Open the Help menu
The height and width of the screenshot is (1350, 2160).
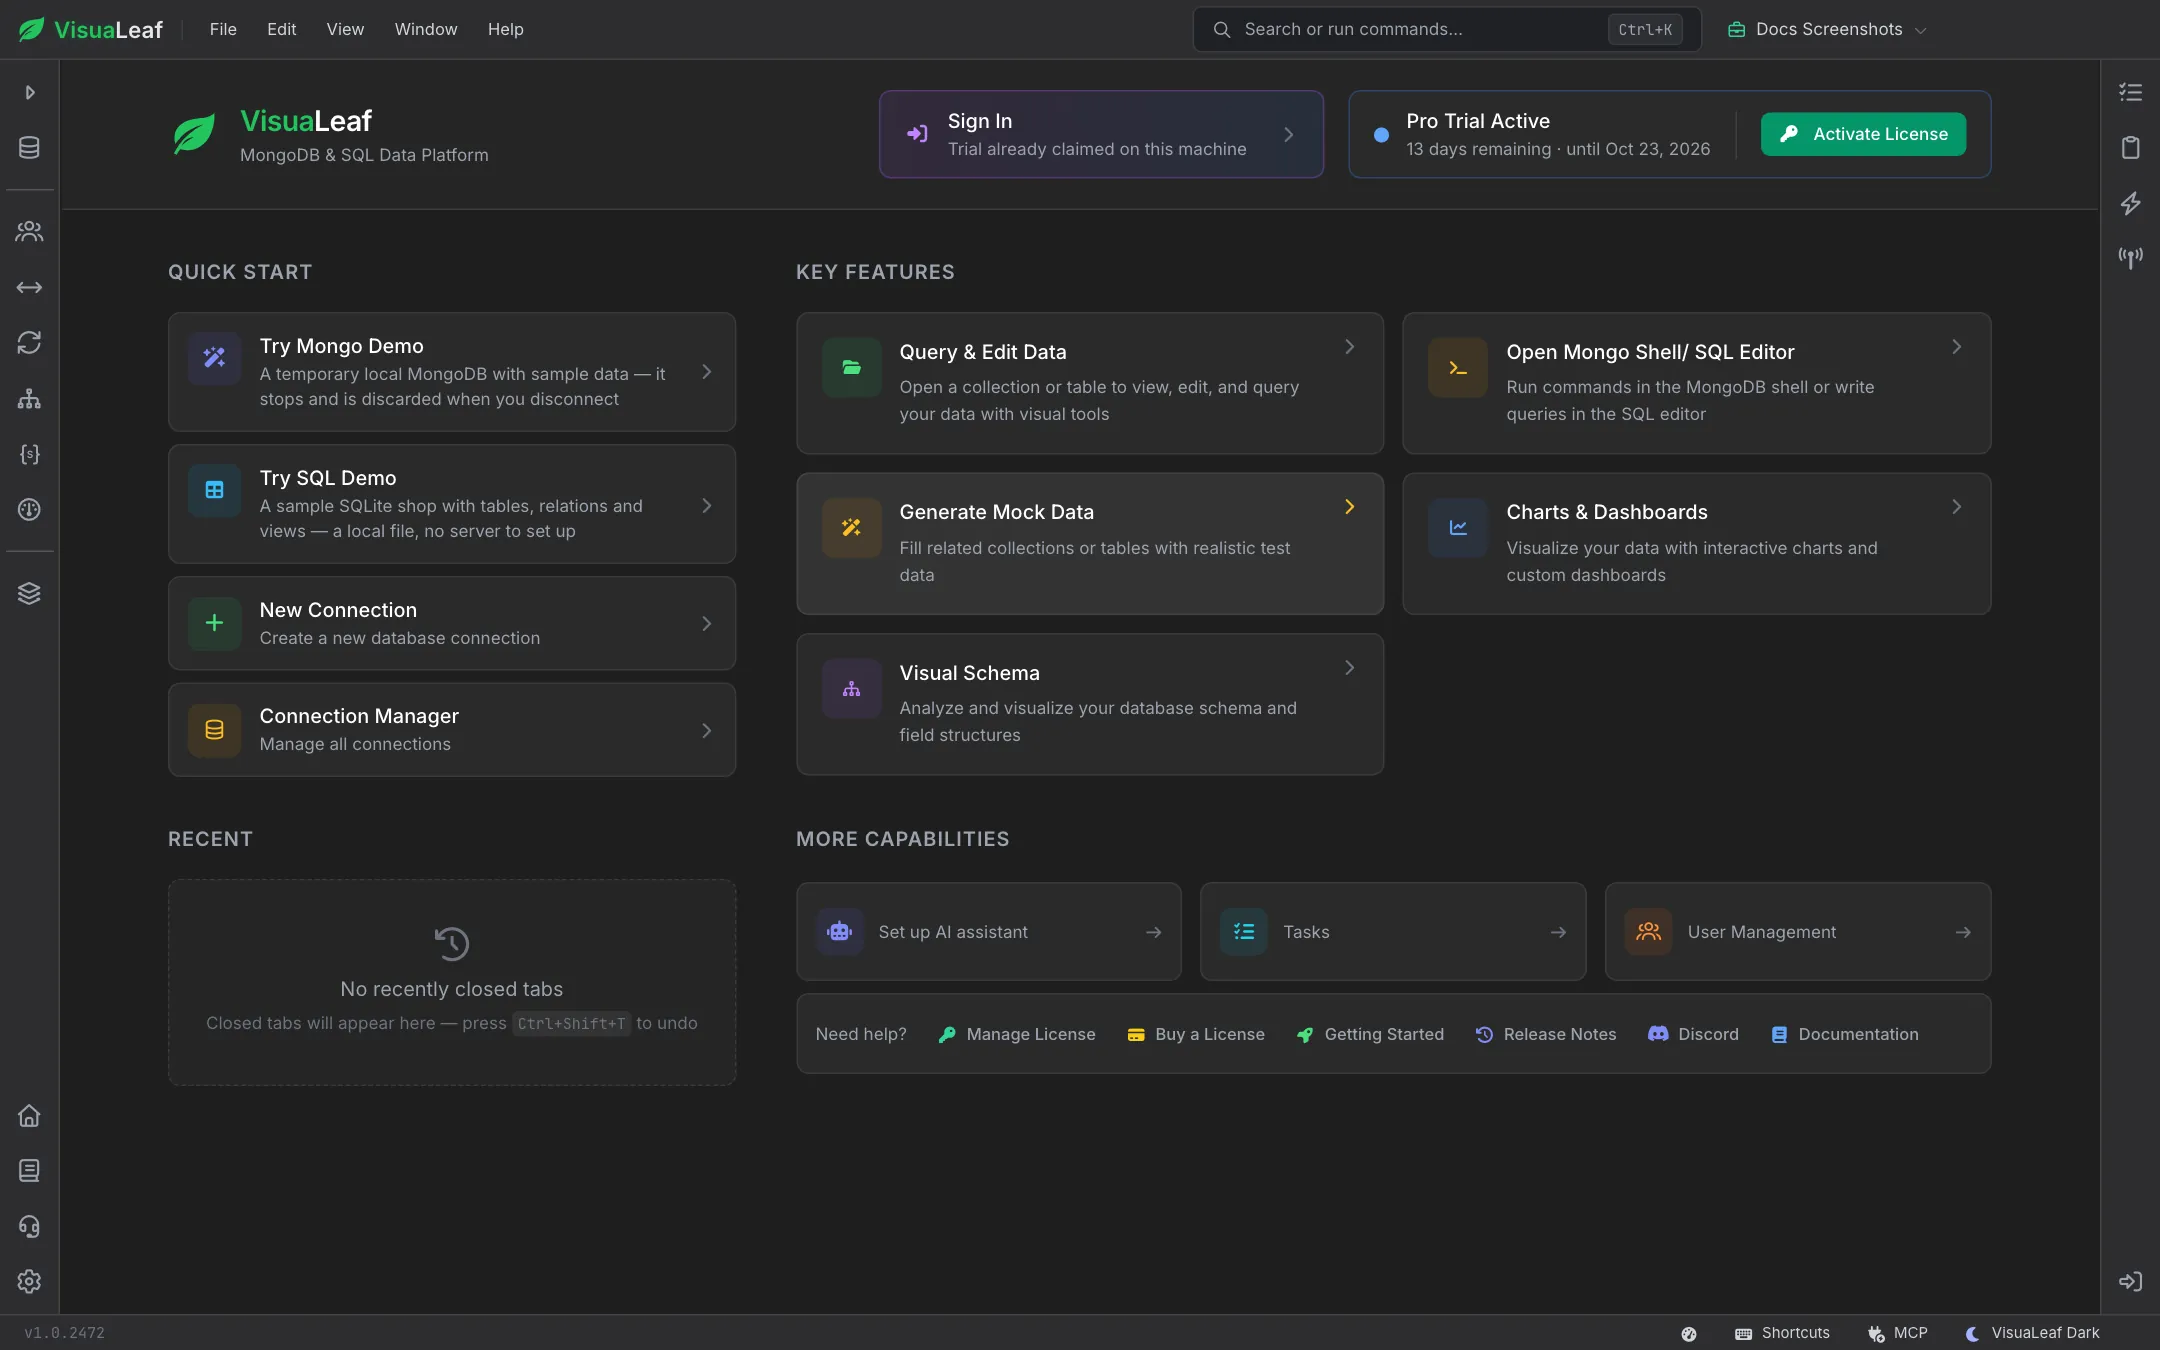click(505, 30)
